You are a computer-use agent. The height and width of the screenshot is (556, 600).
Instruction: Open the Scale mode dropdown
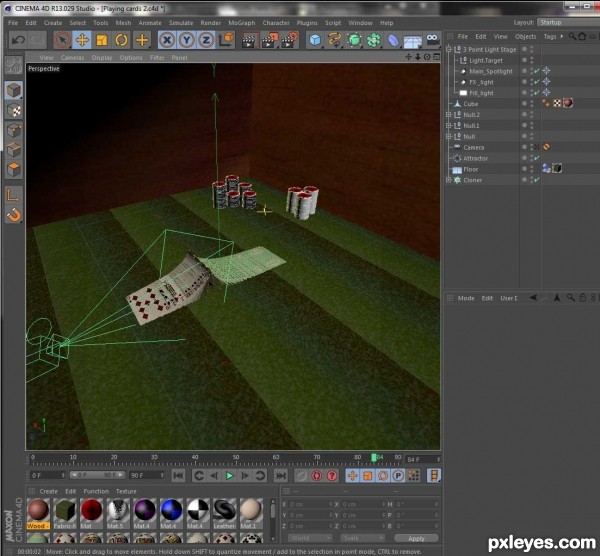tap(362, 538)
